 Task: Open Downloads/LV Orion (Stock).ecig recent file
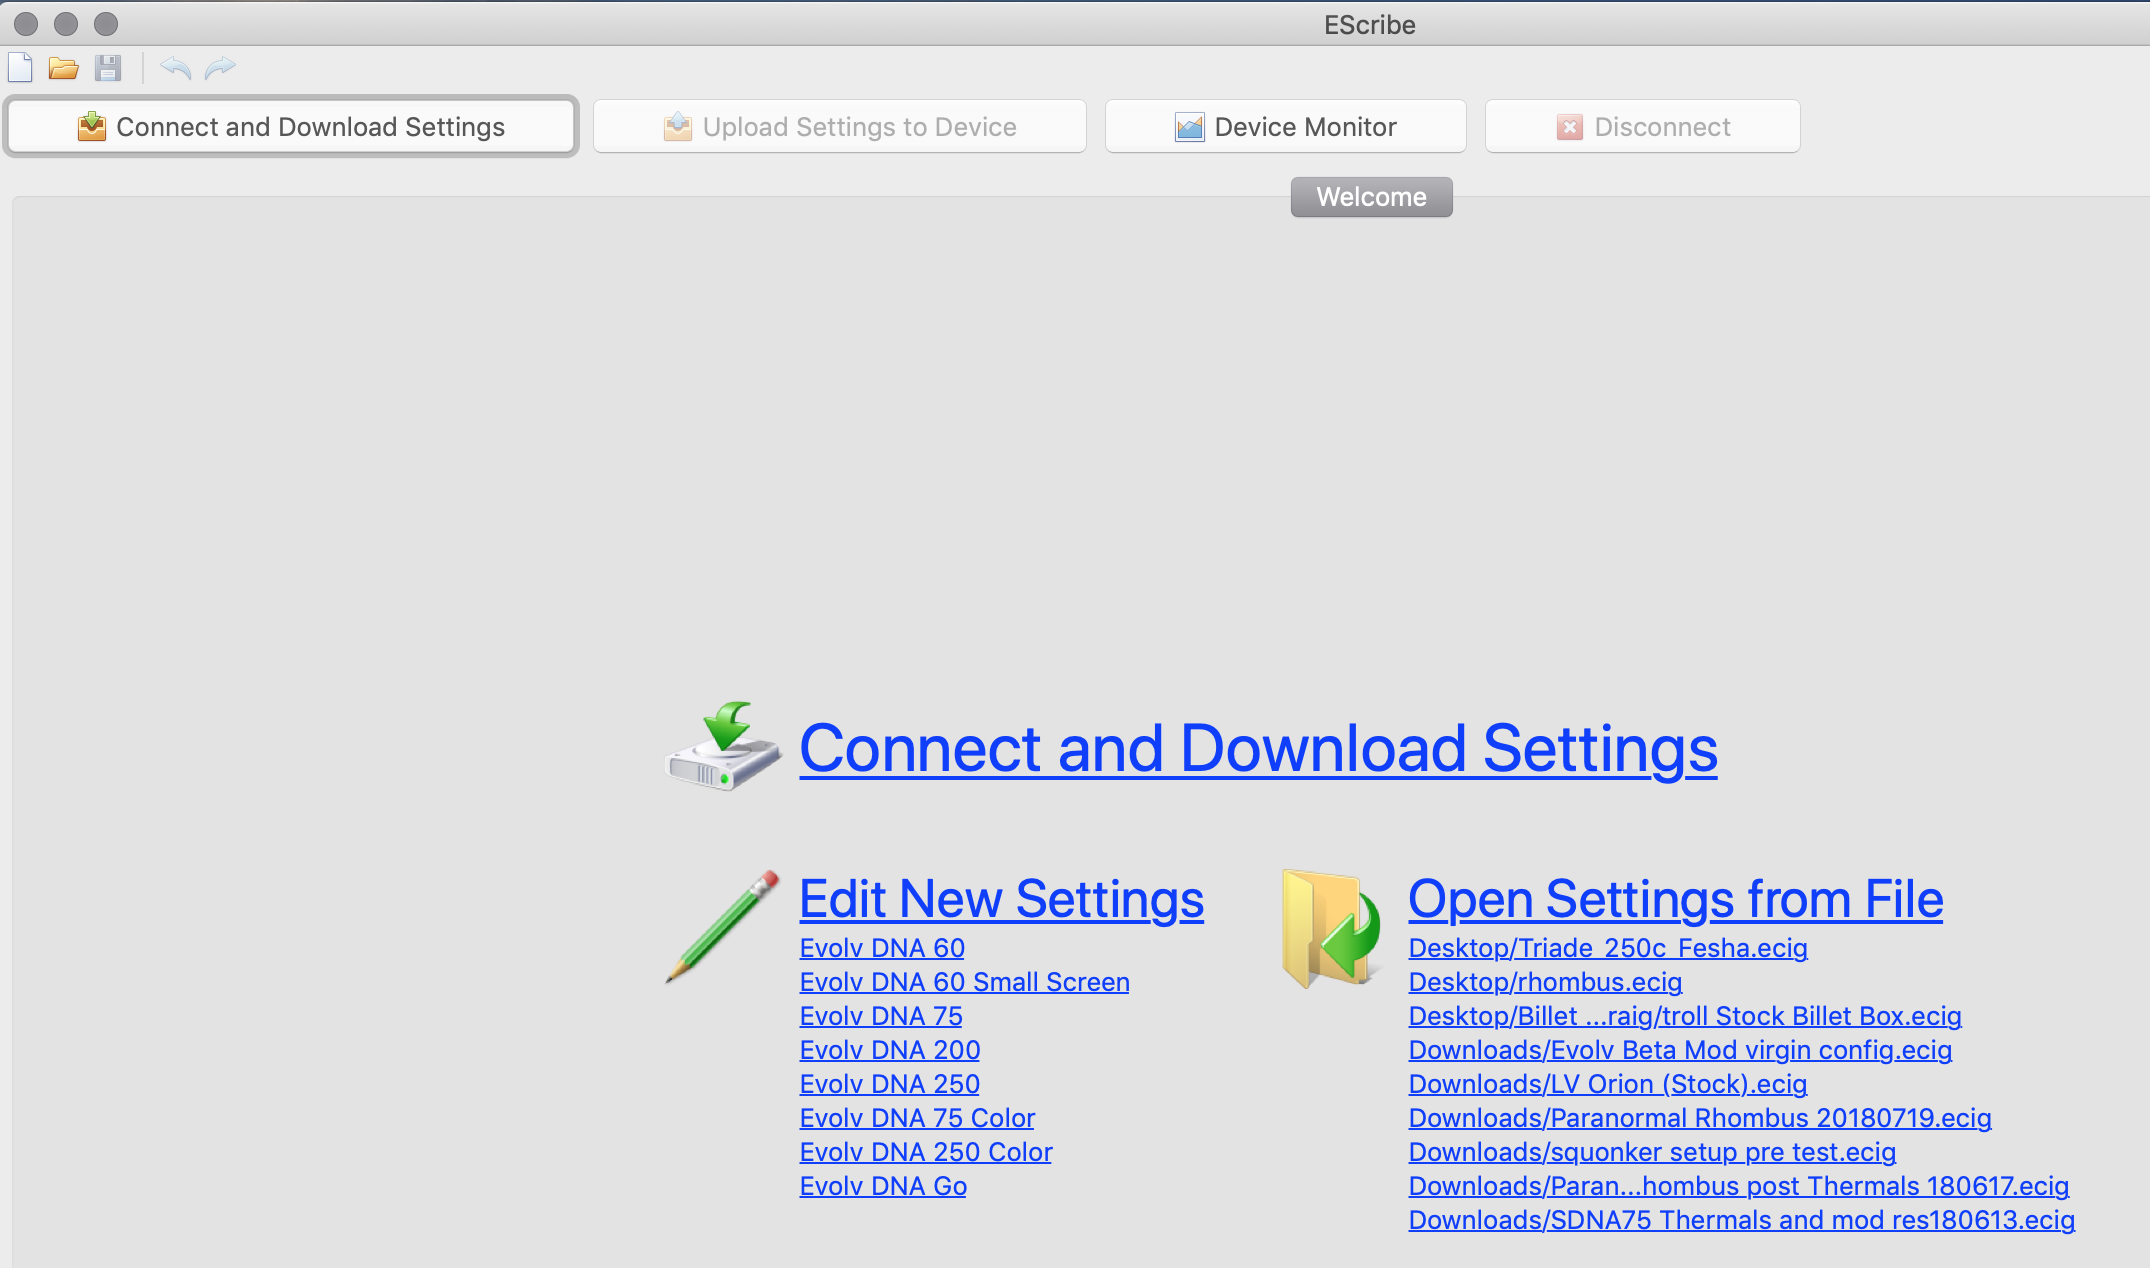pos(1607,1084)
